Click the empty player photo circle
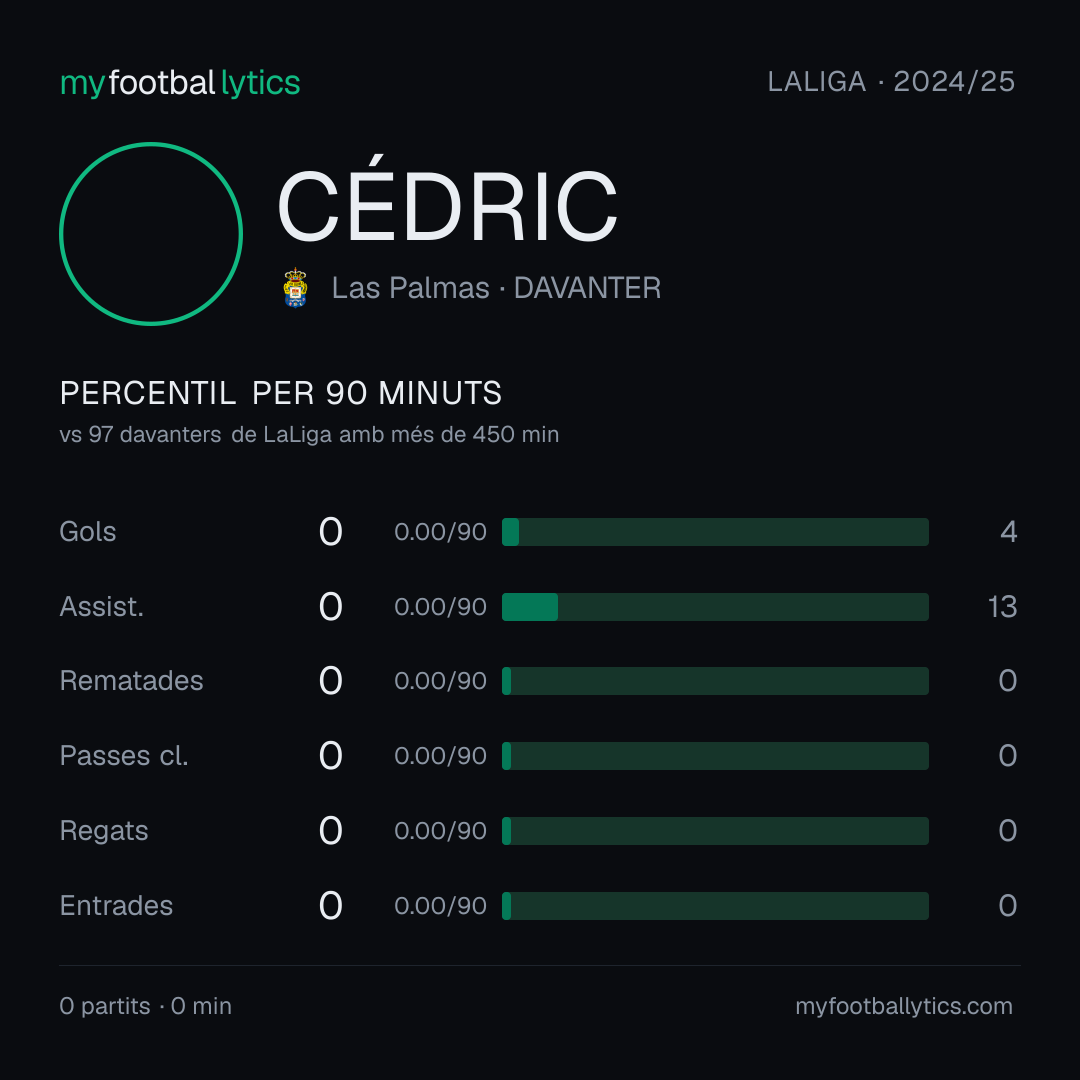1080x1080 pixels. point(151,233)
